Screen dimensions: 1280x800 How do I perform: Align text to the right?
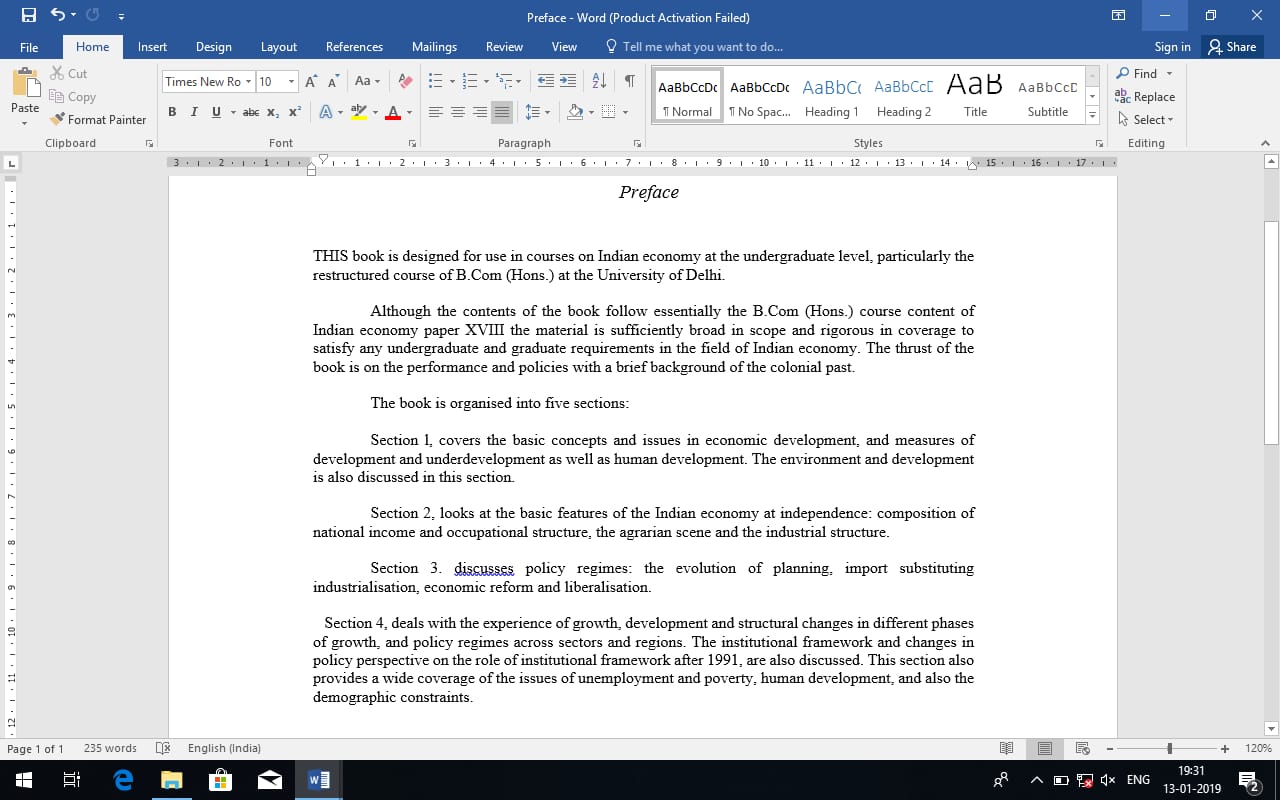click(x=480, y=112)
